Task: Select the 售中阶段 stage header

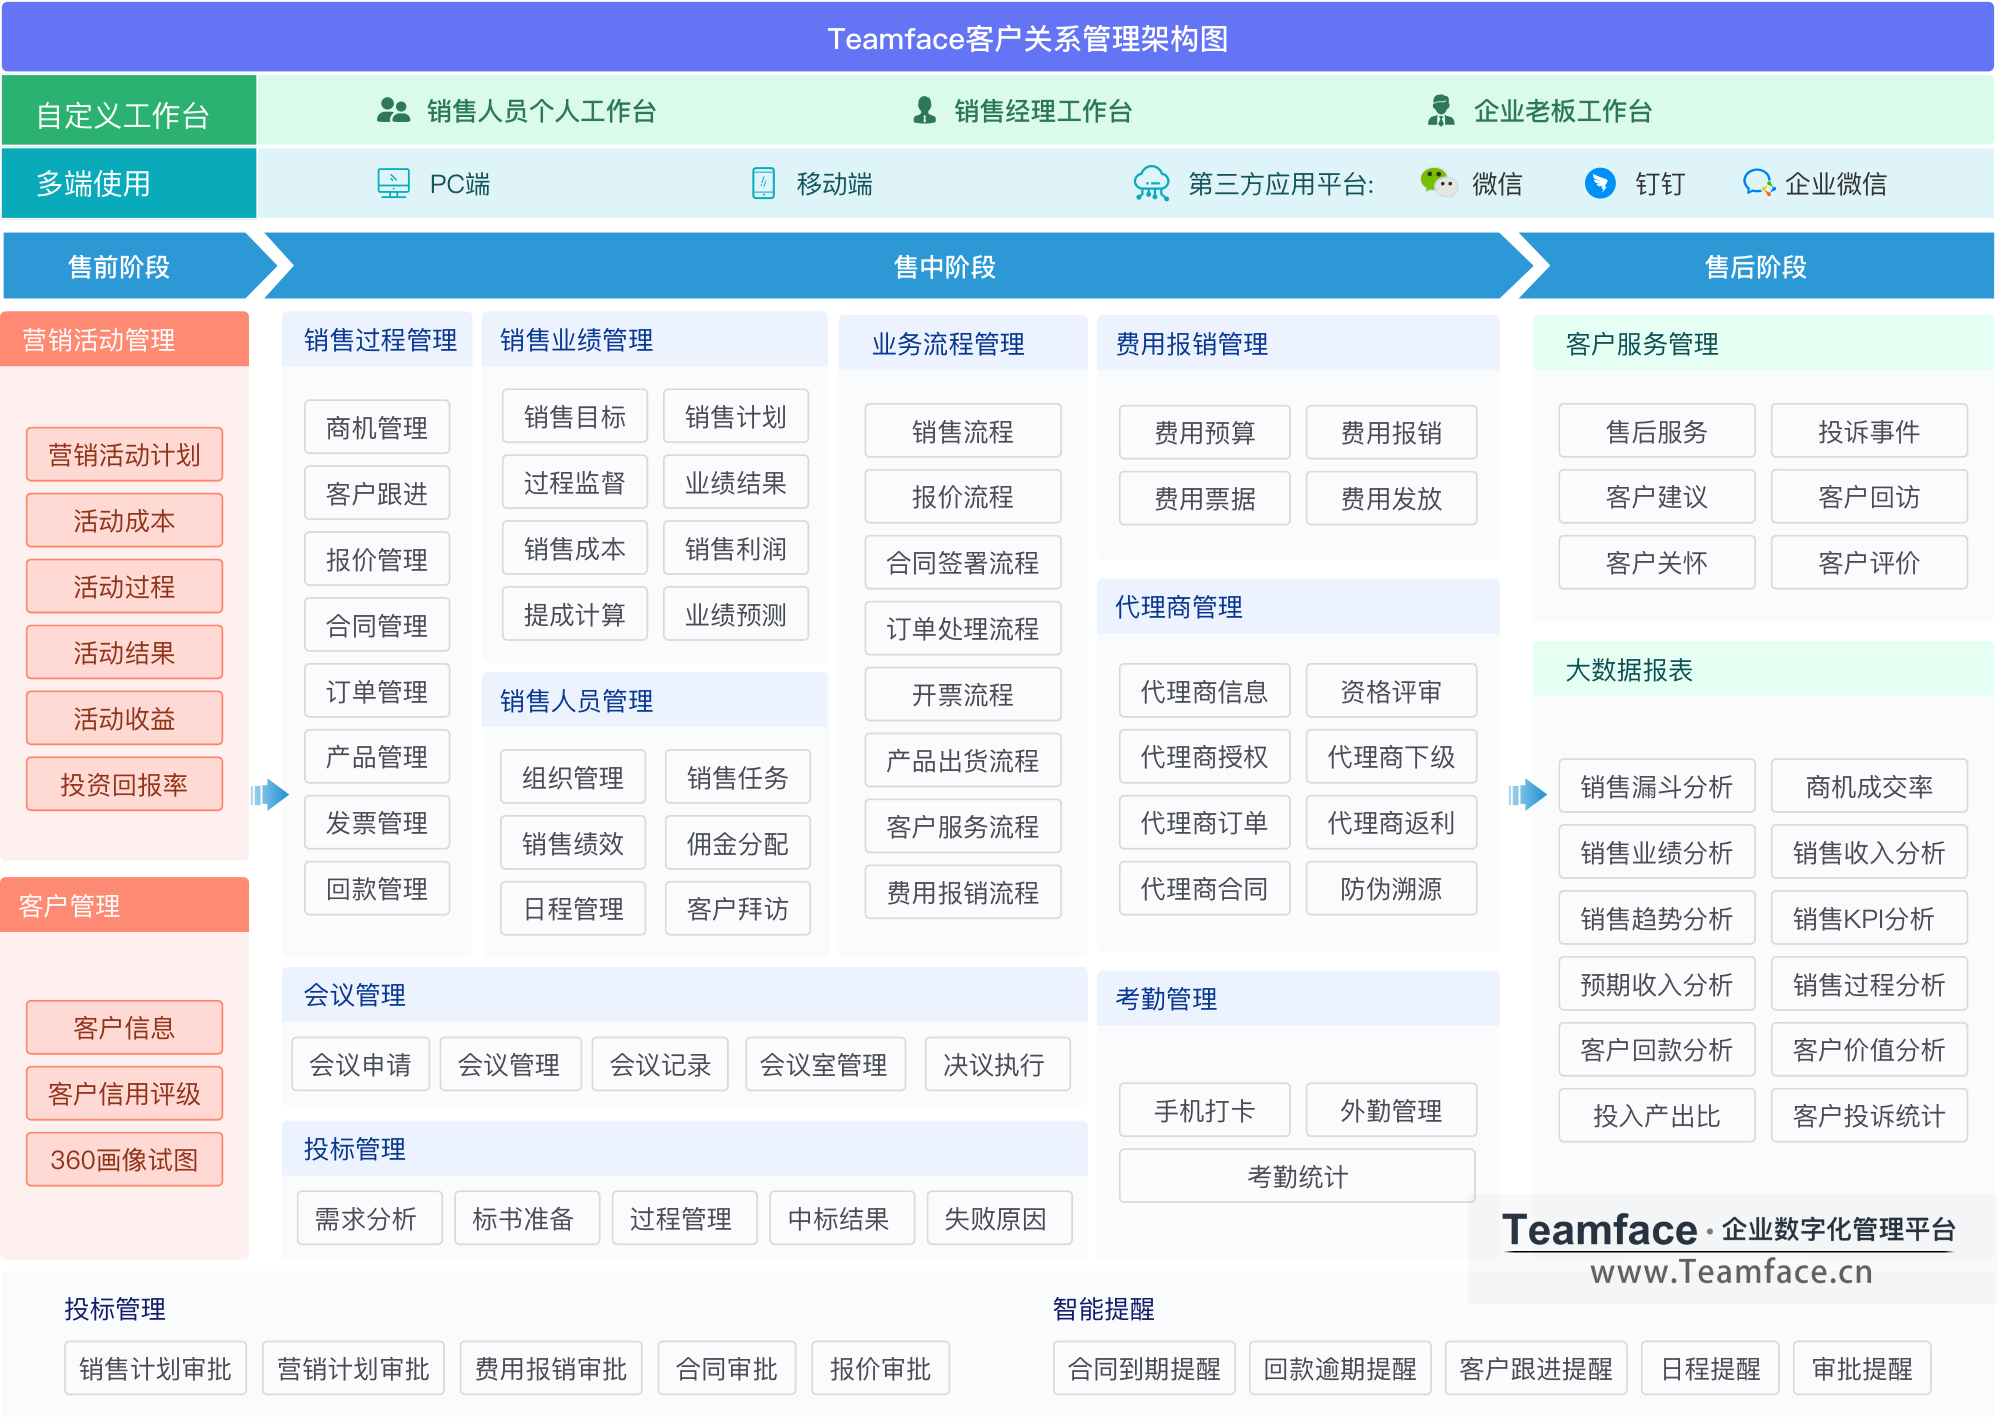Action: point(900,266)
